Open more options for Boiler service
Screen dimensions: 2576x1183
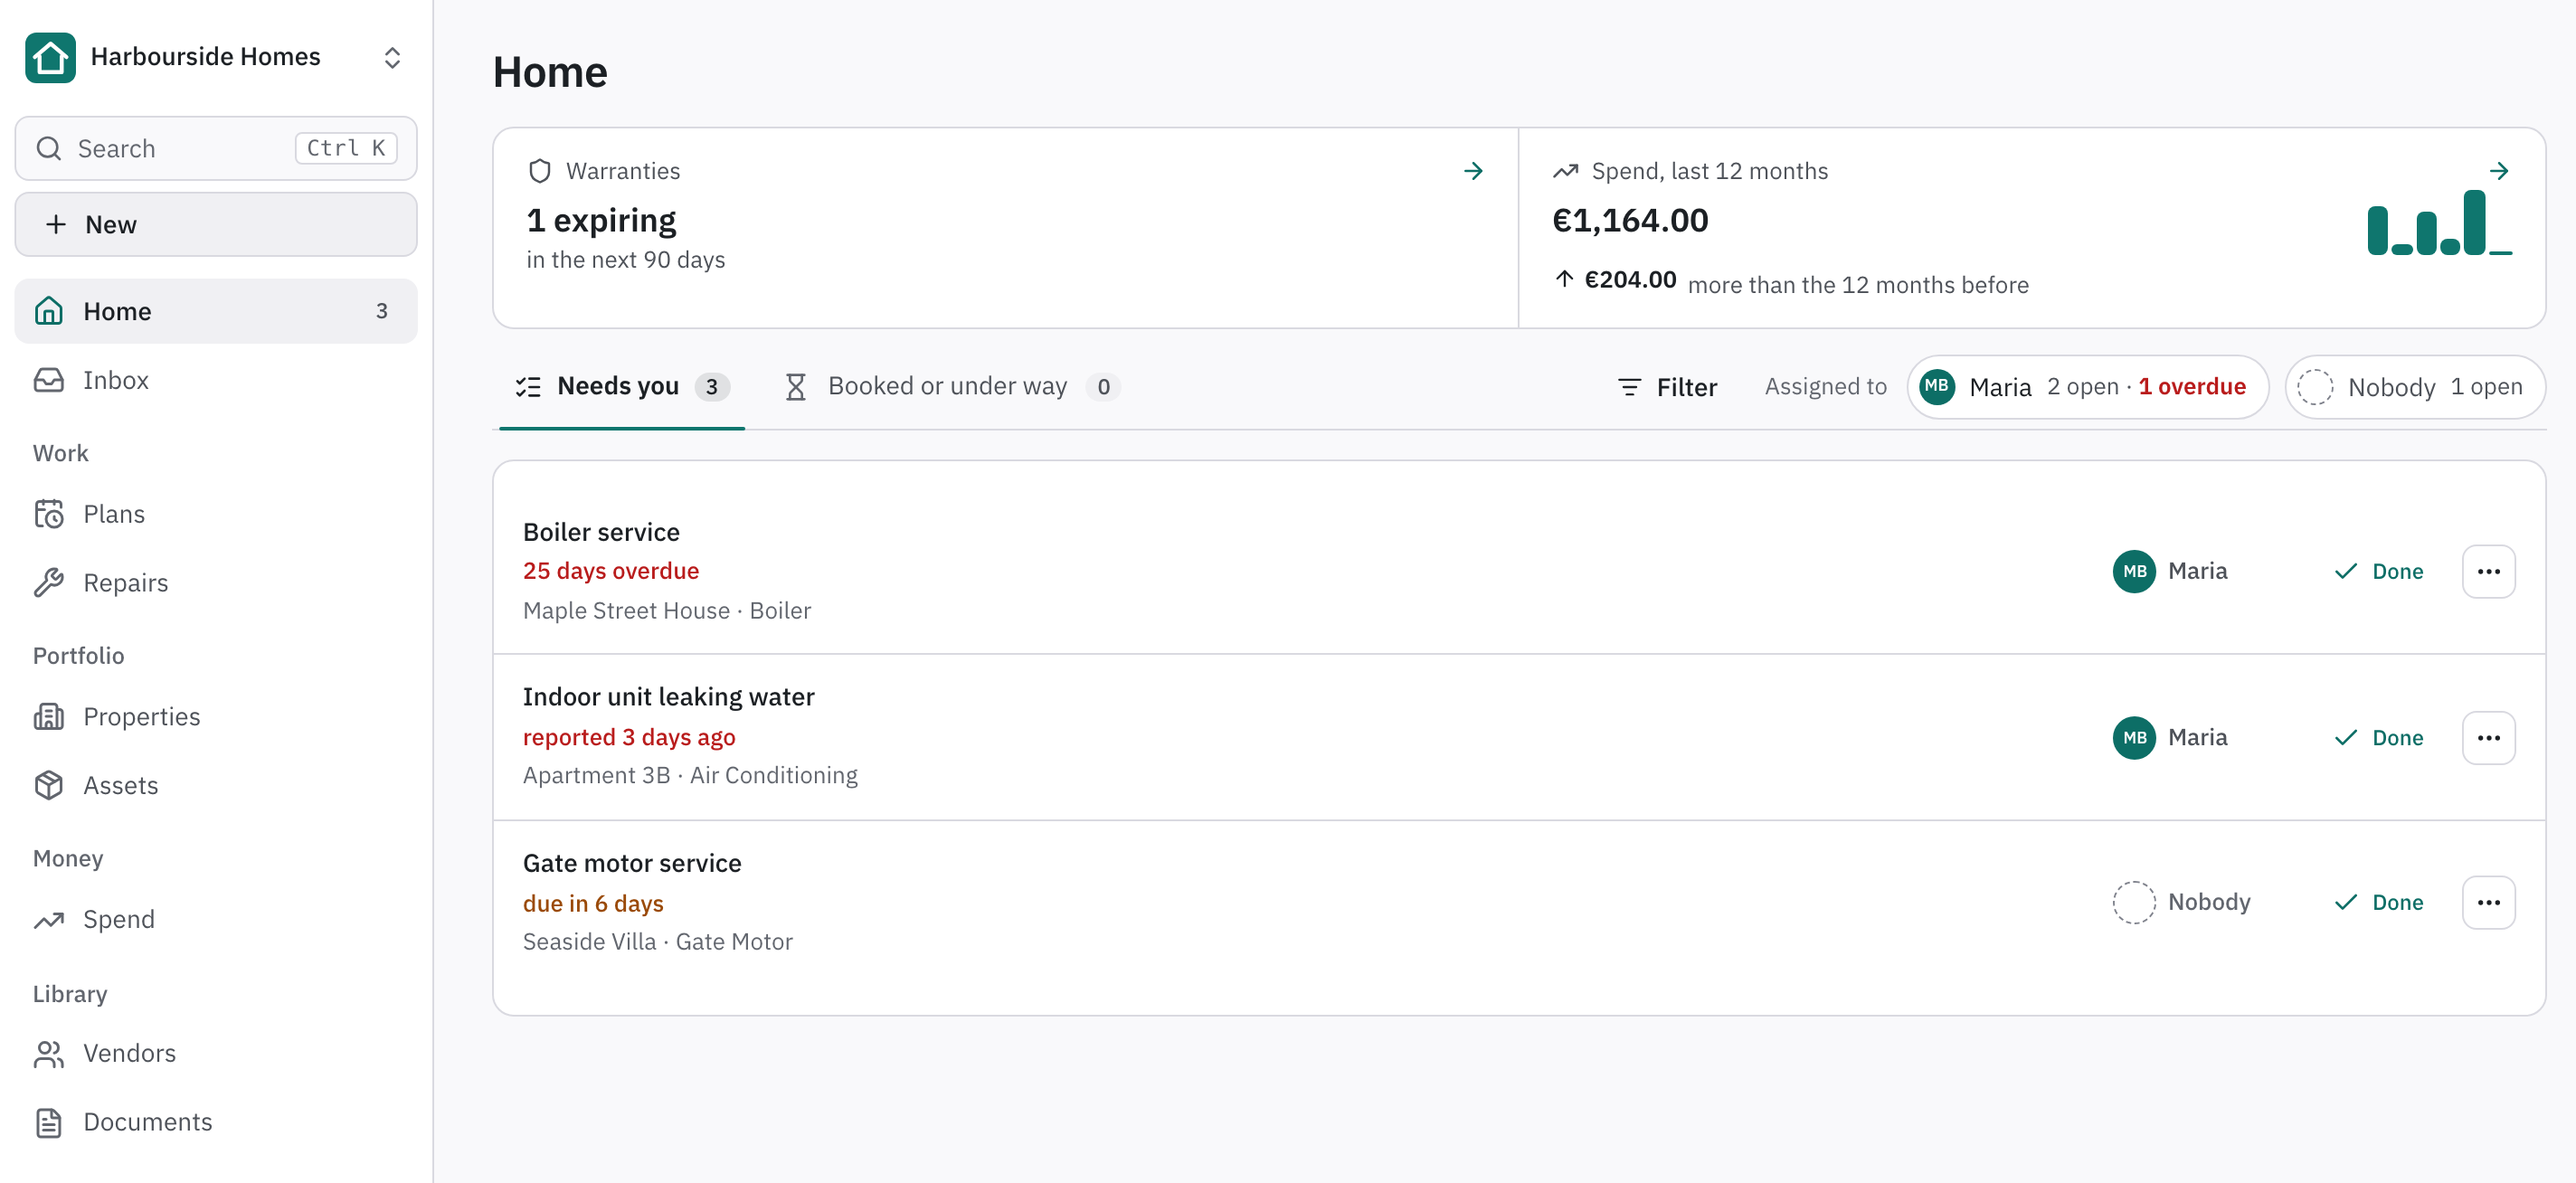pyautogui.click(x=2488, y=572)
